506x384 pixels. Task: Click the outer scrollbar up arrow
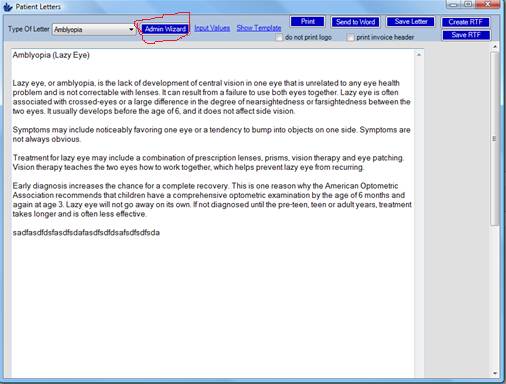pos(495,47)
